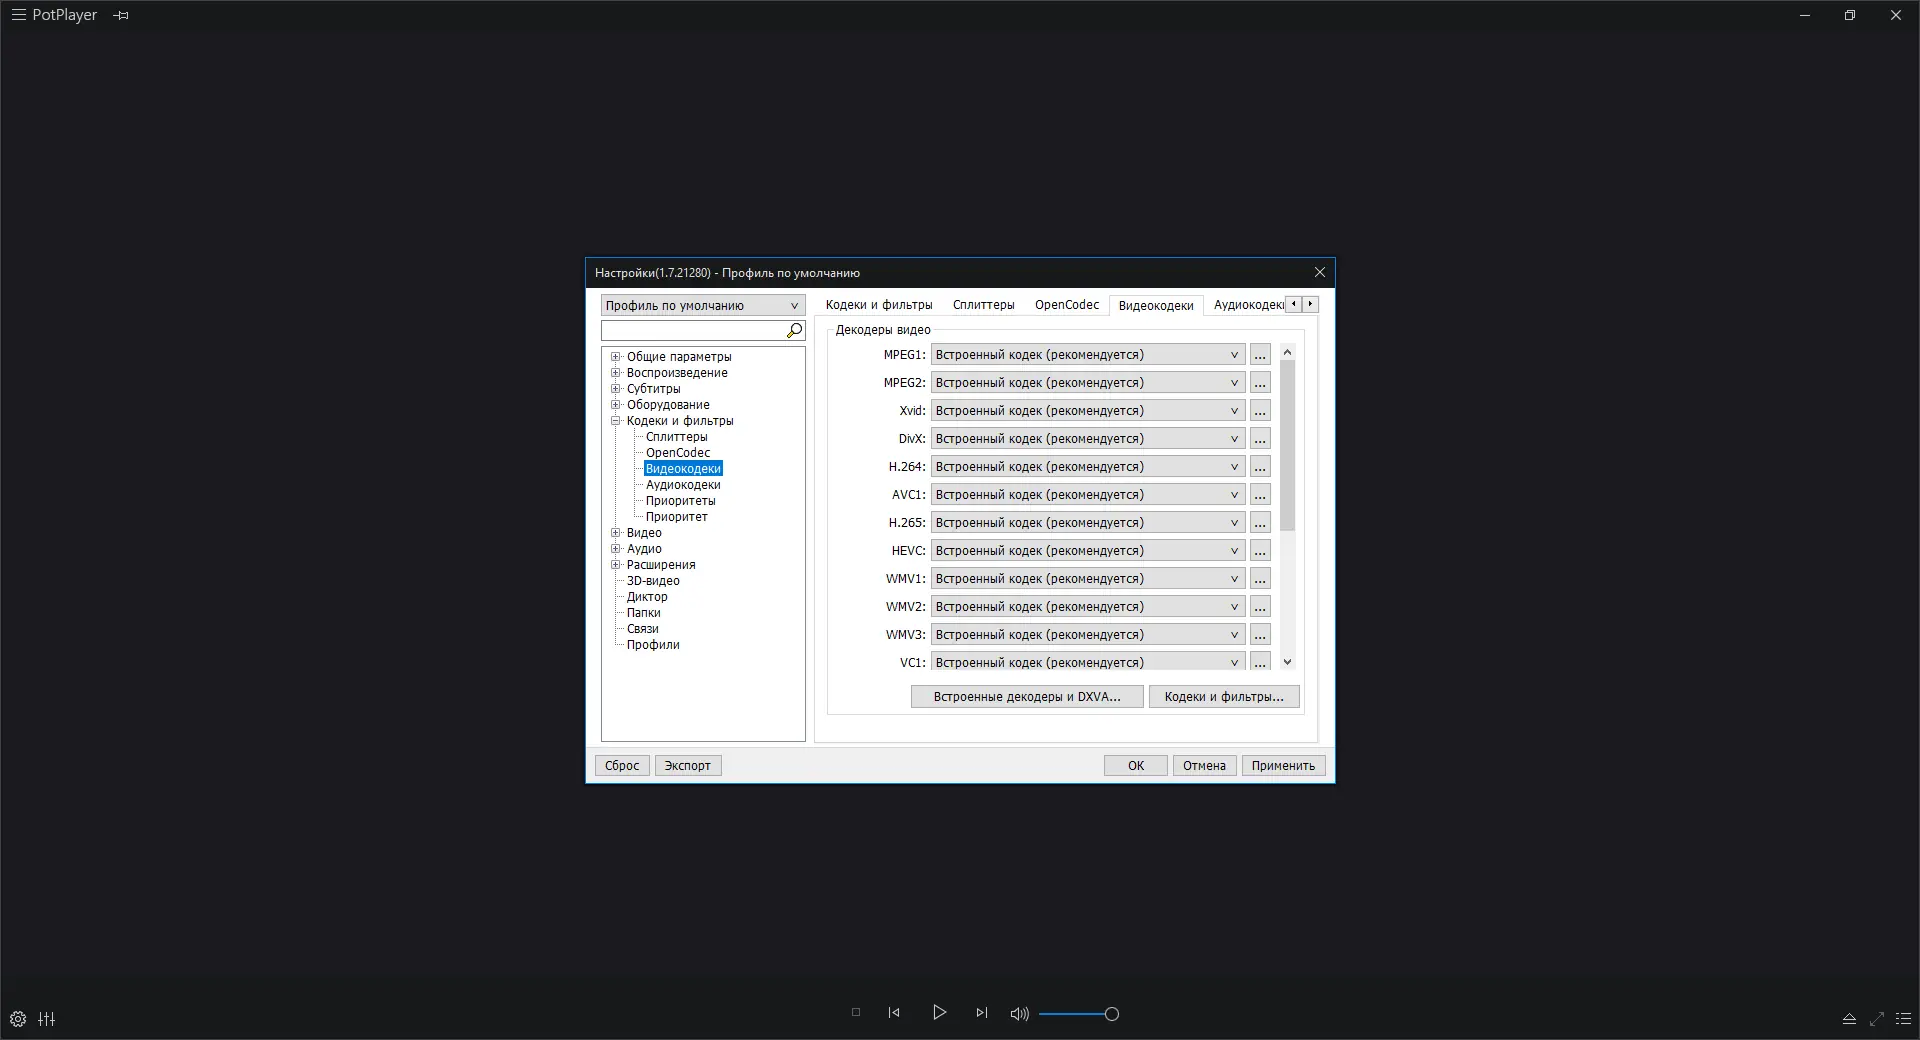
Task: Close the settings dialog with the X
Action: [1320, 272]
